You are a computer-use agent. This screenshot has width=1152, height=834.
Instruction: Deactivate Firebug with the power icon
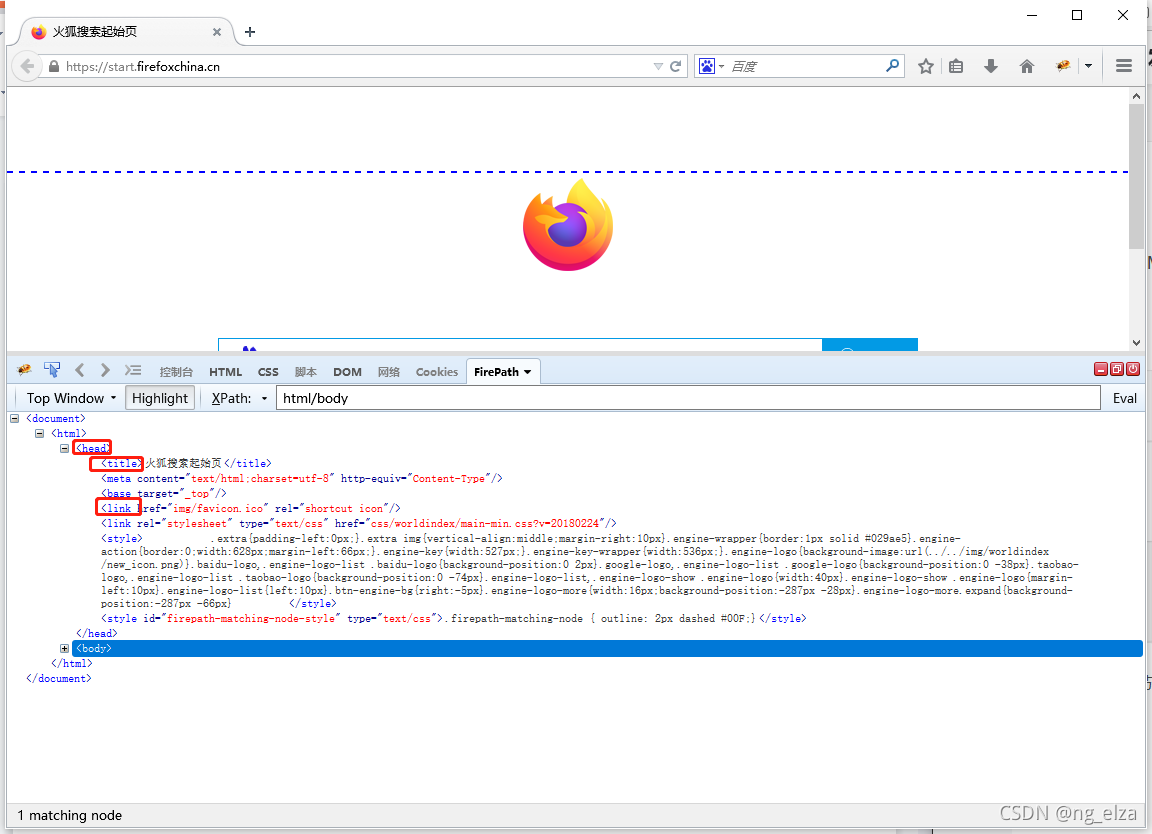tap(1133, 369)
